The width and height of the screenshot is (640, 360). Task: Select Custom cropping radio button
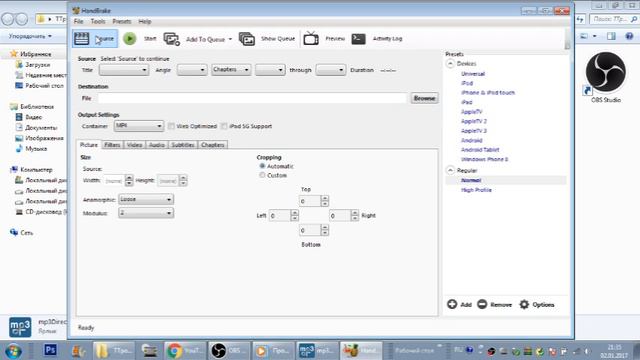pos(262,175)
